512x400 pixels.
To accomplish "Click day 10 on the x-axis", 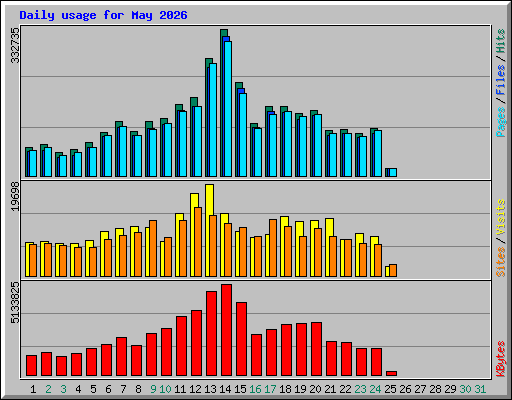I will point(165,389).
